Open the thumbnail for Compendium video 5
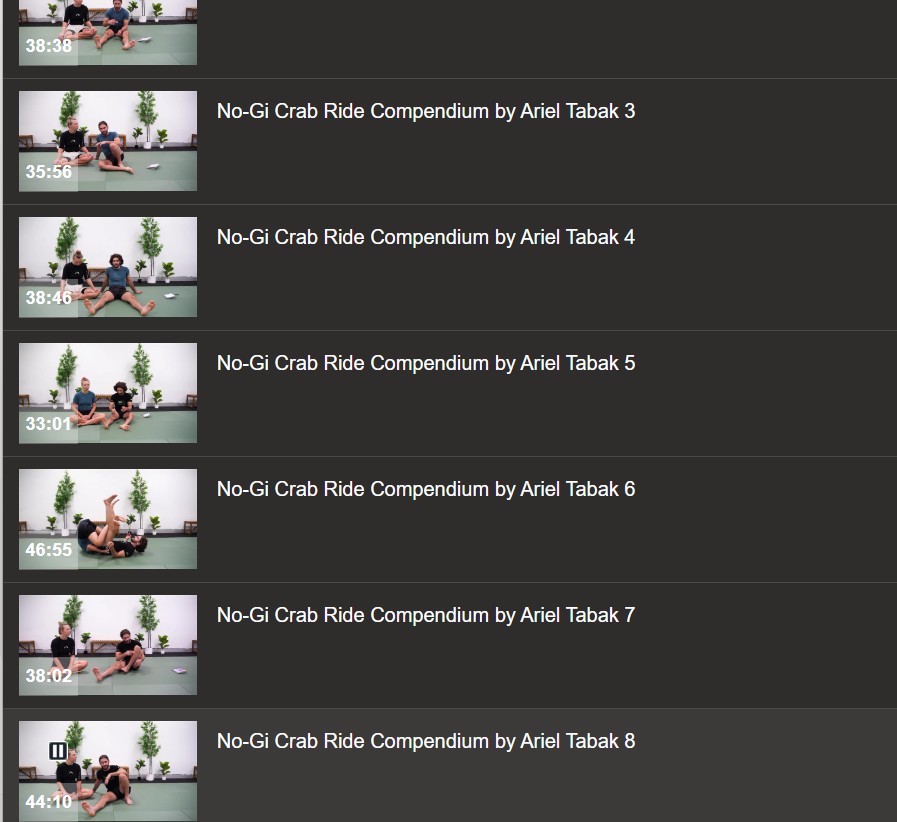Screen dimensions: 897x822 pos(108,393)
